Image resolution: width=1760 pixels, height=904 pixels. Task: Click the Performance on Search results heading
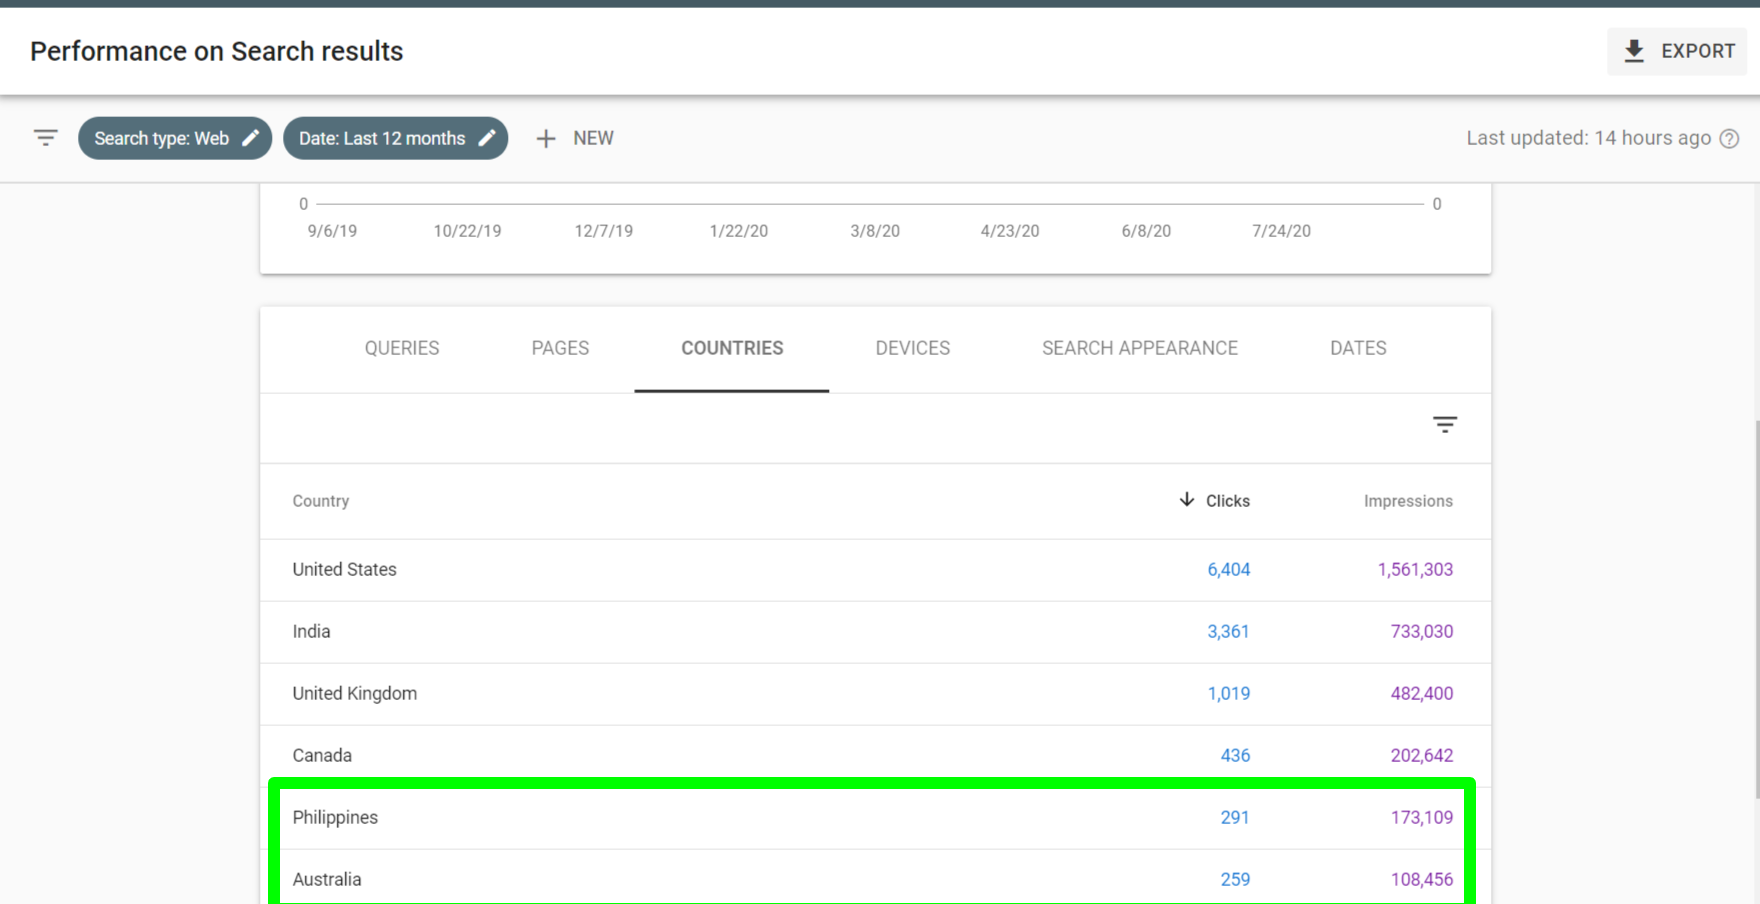tap(217, 51)
